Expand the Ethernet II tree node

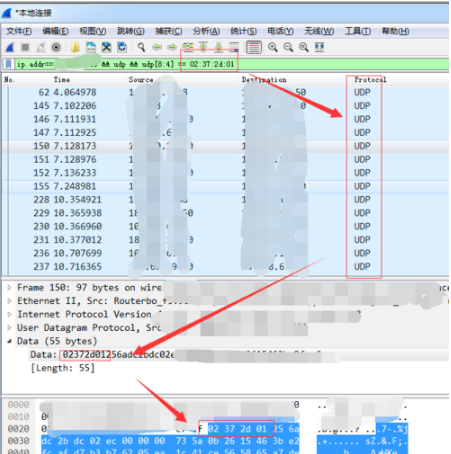coord(9,301)
